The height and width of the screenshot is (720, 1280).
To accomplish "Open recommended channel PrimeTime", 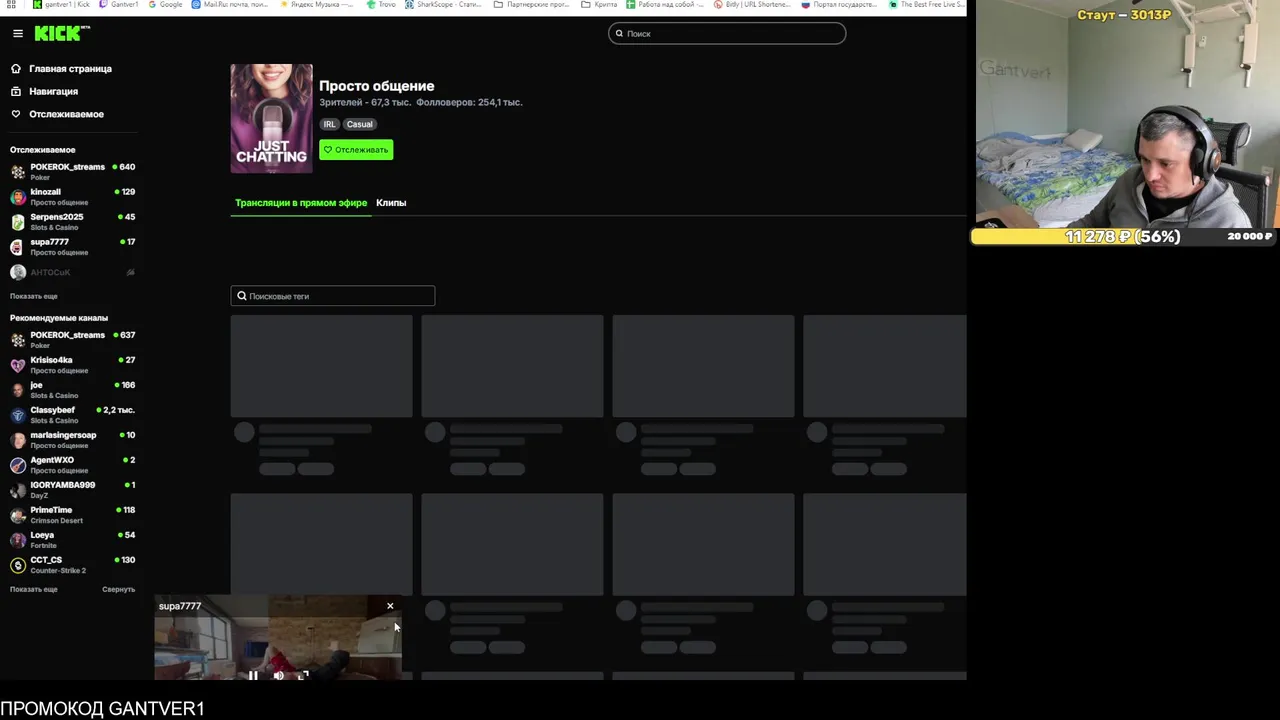I will 72,515.
